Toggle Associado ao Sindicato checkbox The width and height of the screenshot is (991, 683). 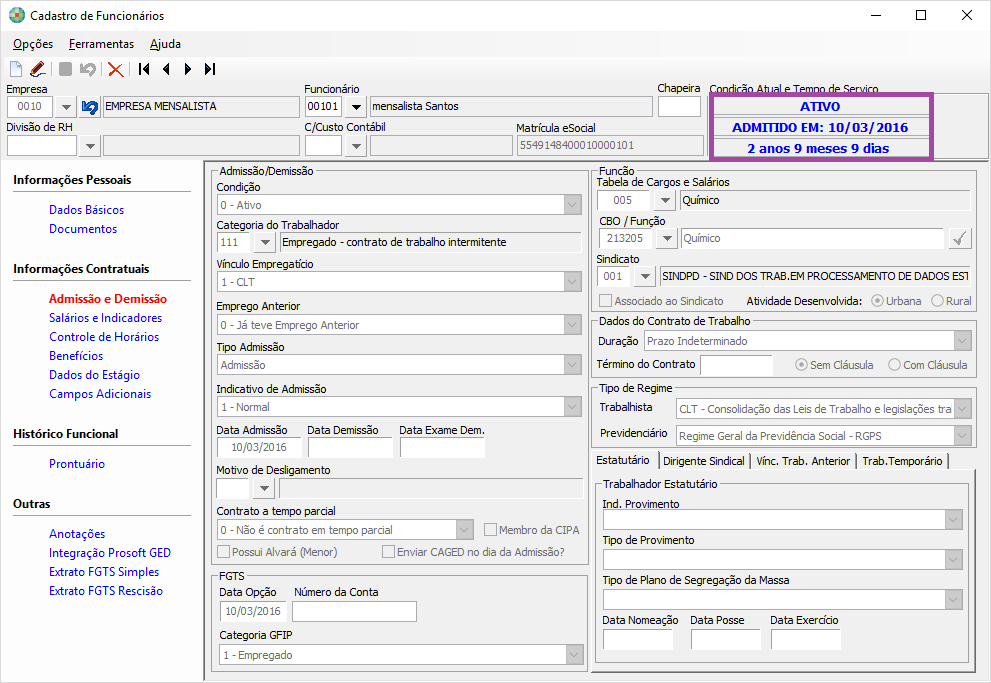pos(605,301)
